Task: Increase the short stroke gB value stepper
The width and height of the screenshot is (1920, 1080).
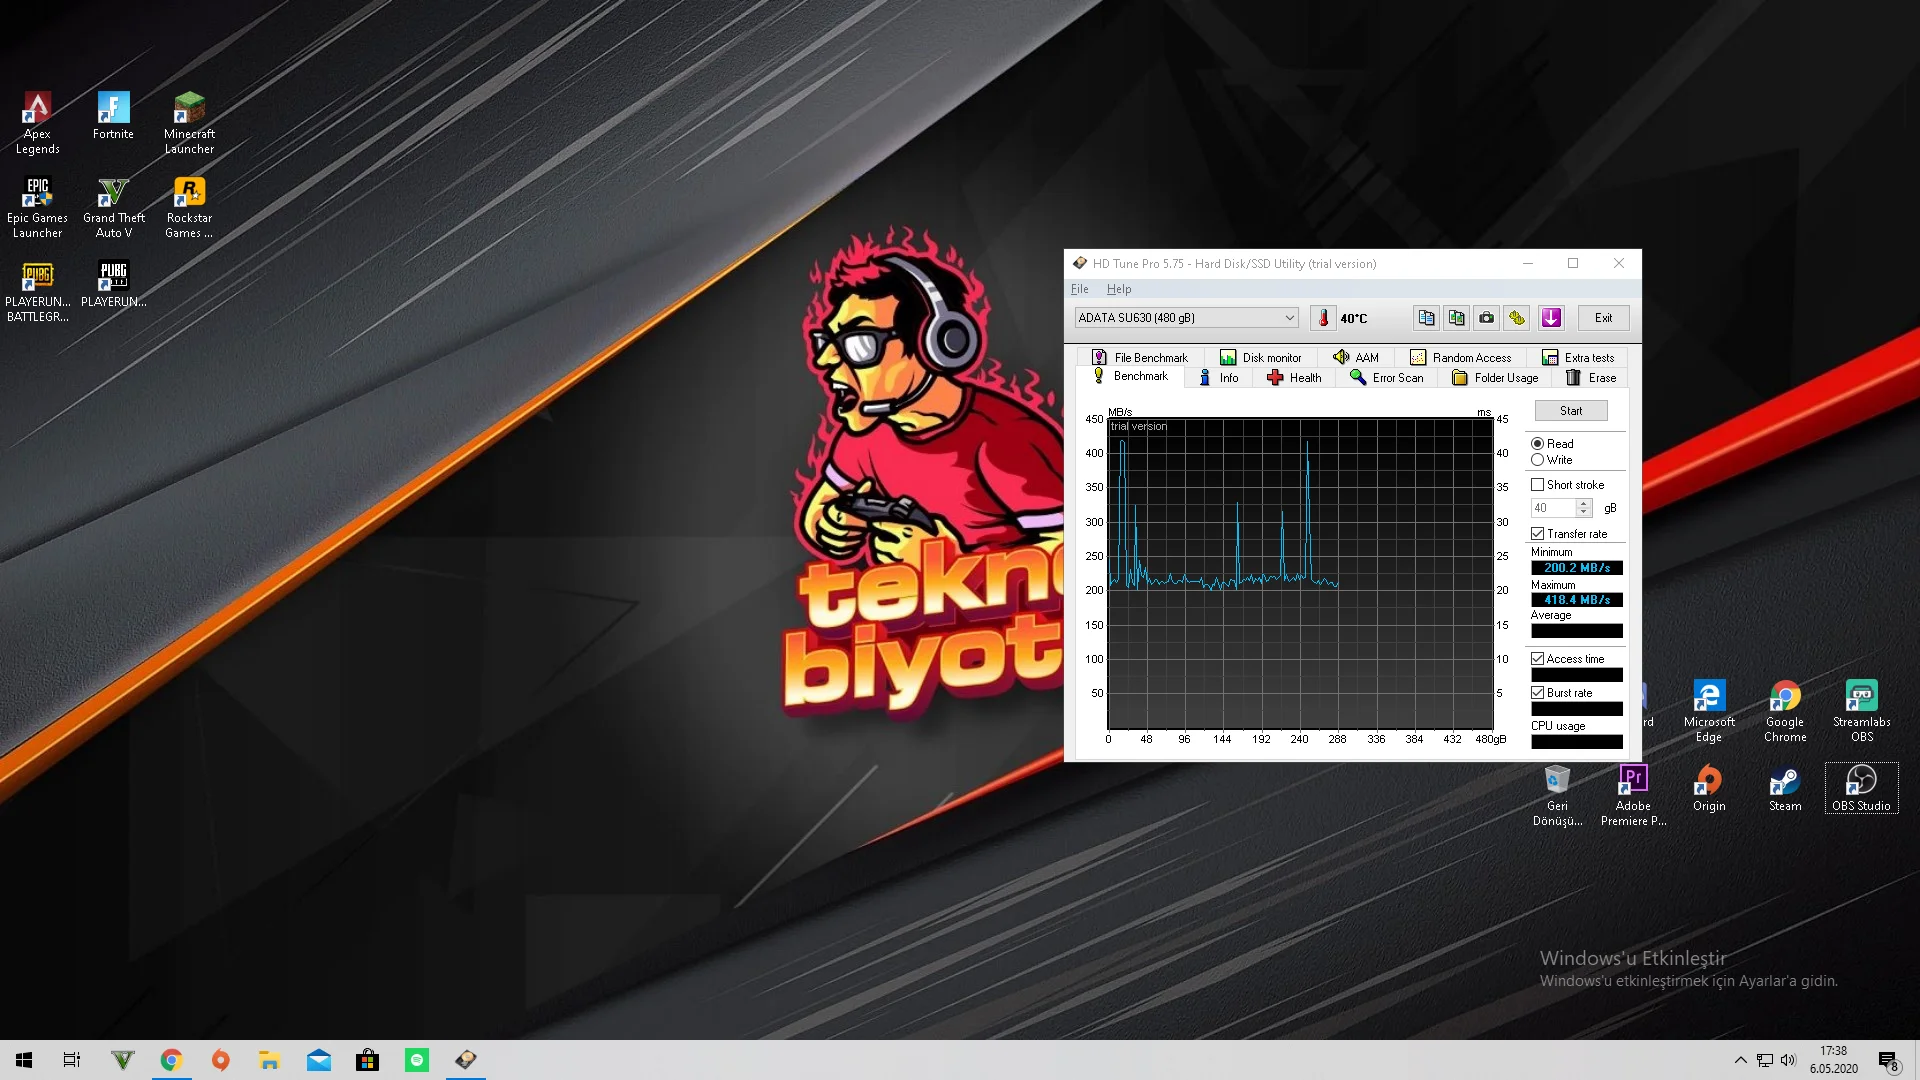Action: (1583, 504)
